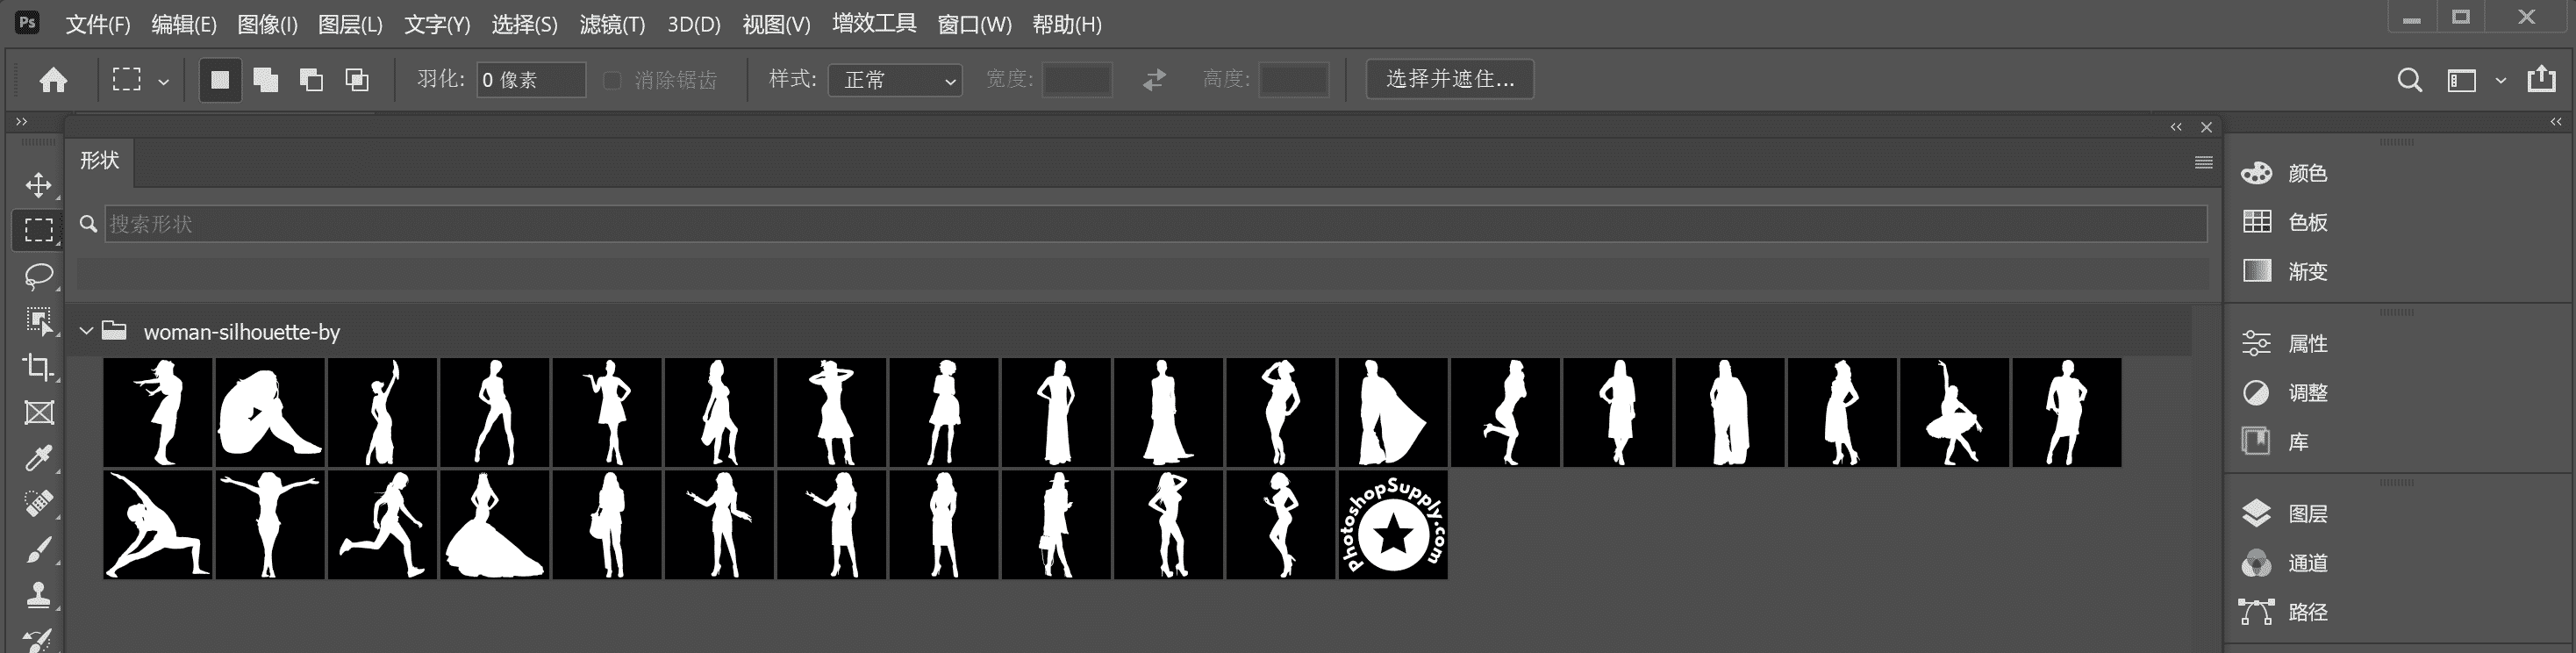Open the 滤镜(T) menu
This screenshot has width=2576, height=653.
(x=612, y=24)
